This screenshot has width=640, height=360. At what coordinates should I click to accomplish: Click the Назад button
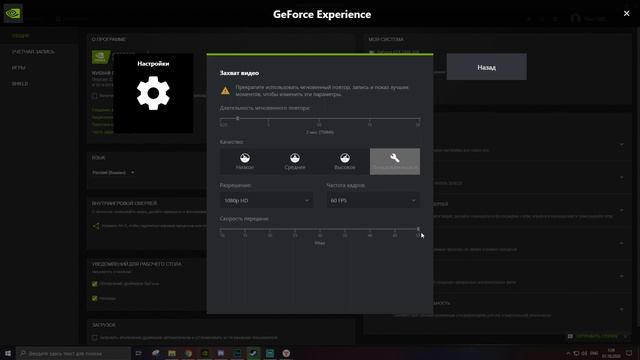coord(487,67)
